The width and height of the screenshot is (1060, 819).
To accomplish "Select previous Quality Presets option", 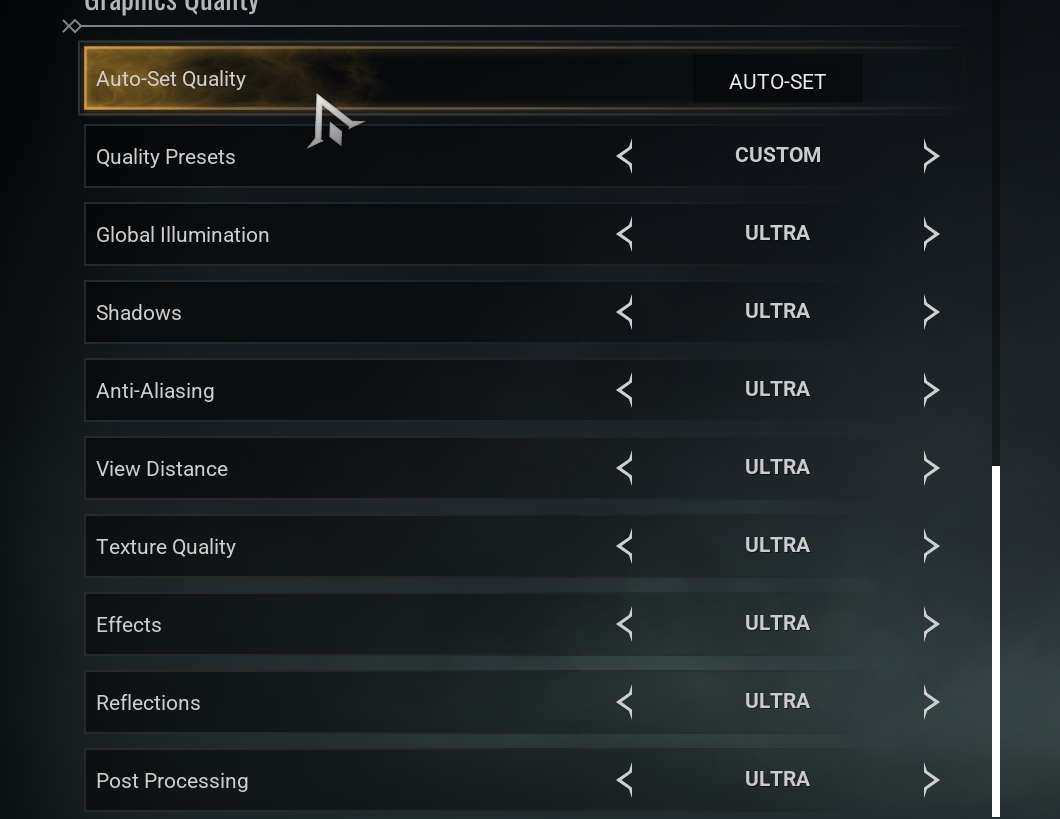I will (x=625, y=156).
